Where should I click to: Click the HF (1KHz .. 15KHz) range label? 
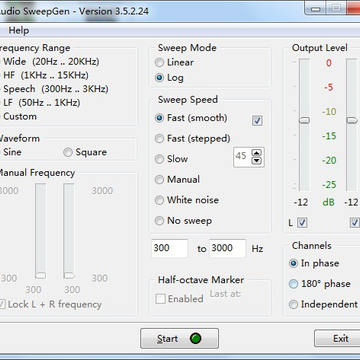click(46, 75)
